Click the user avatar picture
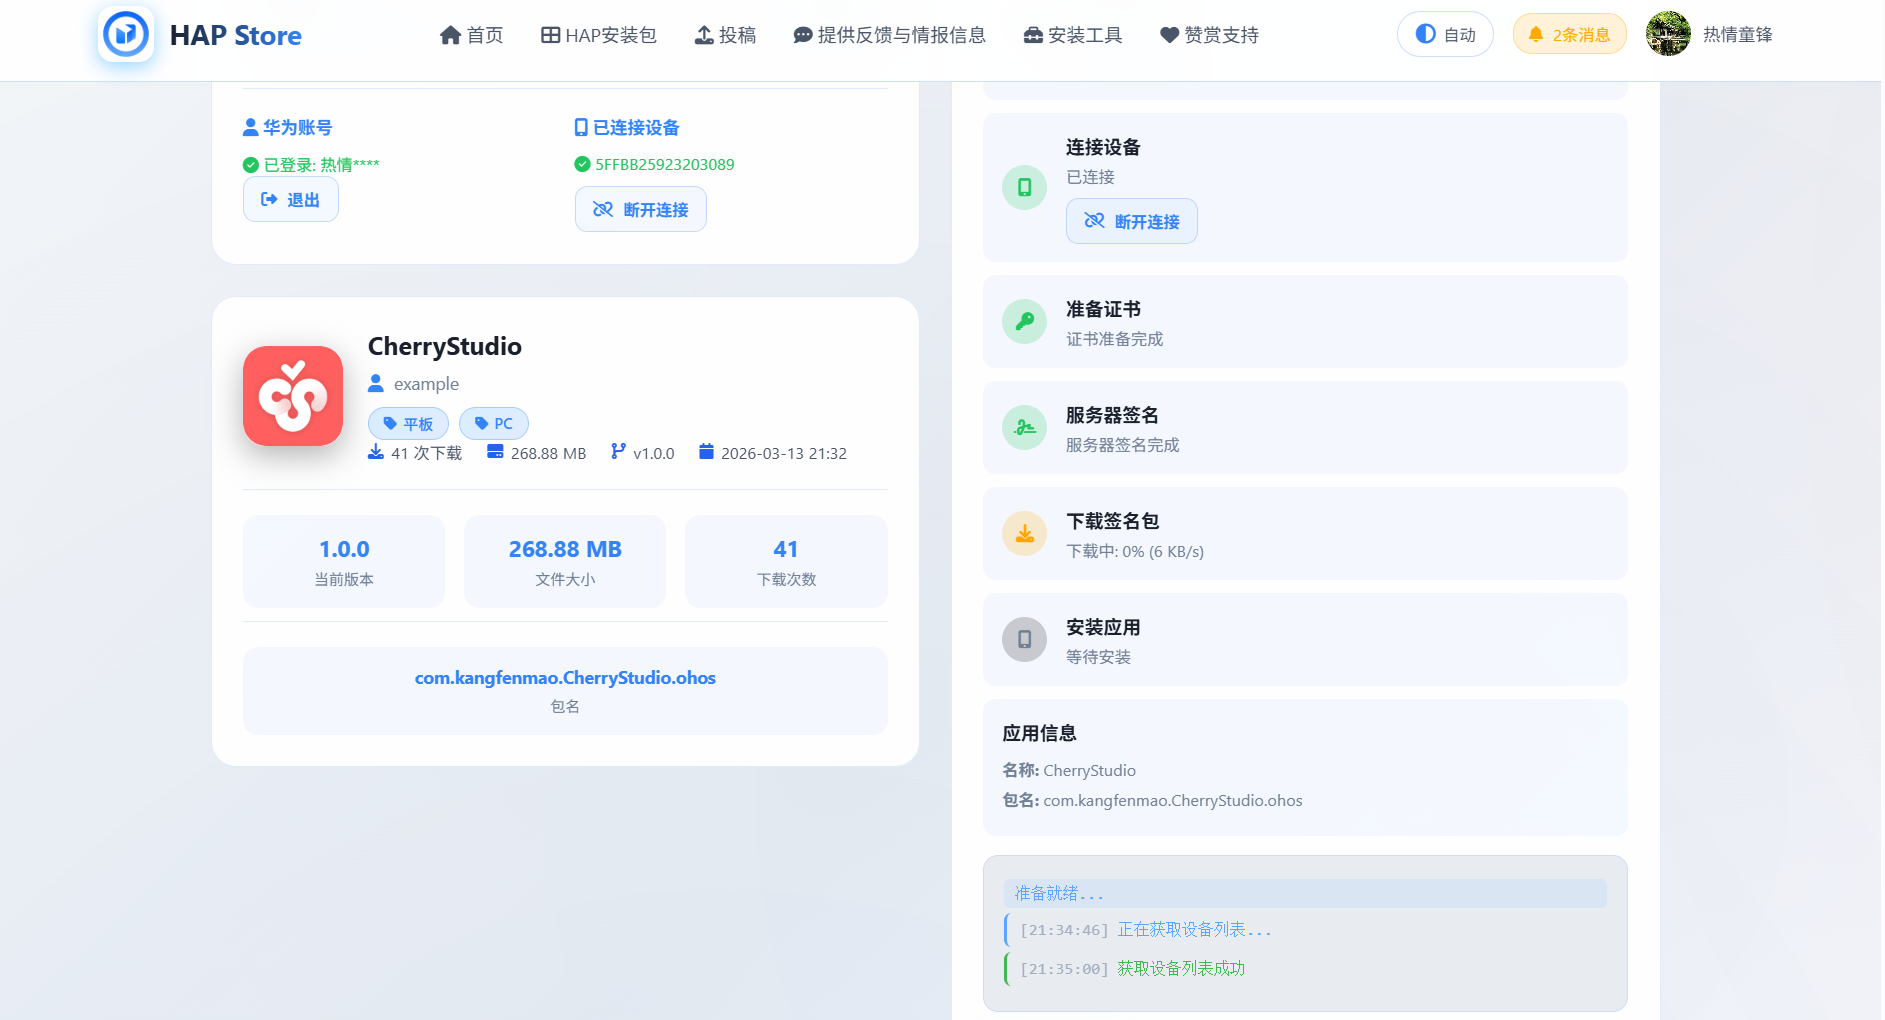This screenshot has width=1885, height=1020. pyautogui.click(x=1668, y=34)
